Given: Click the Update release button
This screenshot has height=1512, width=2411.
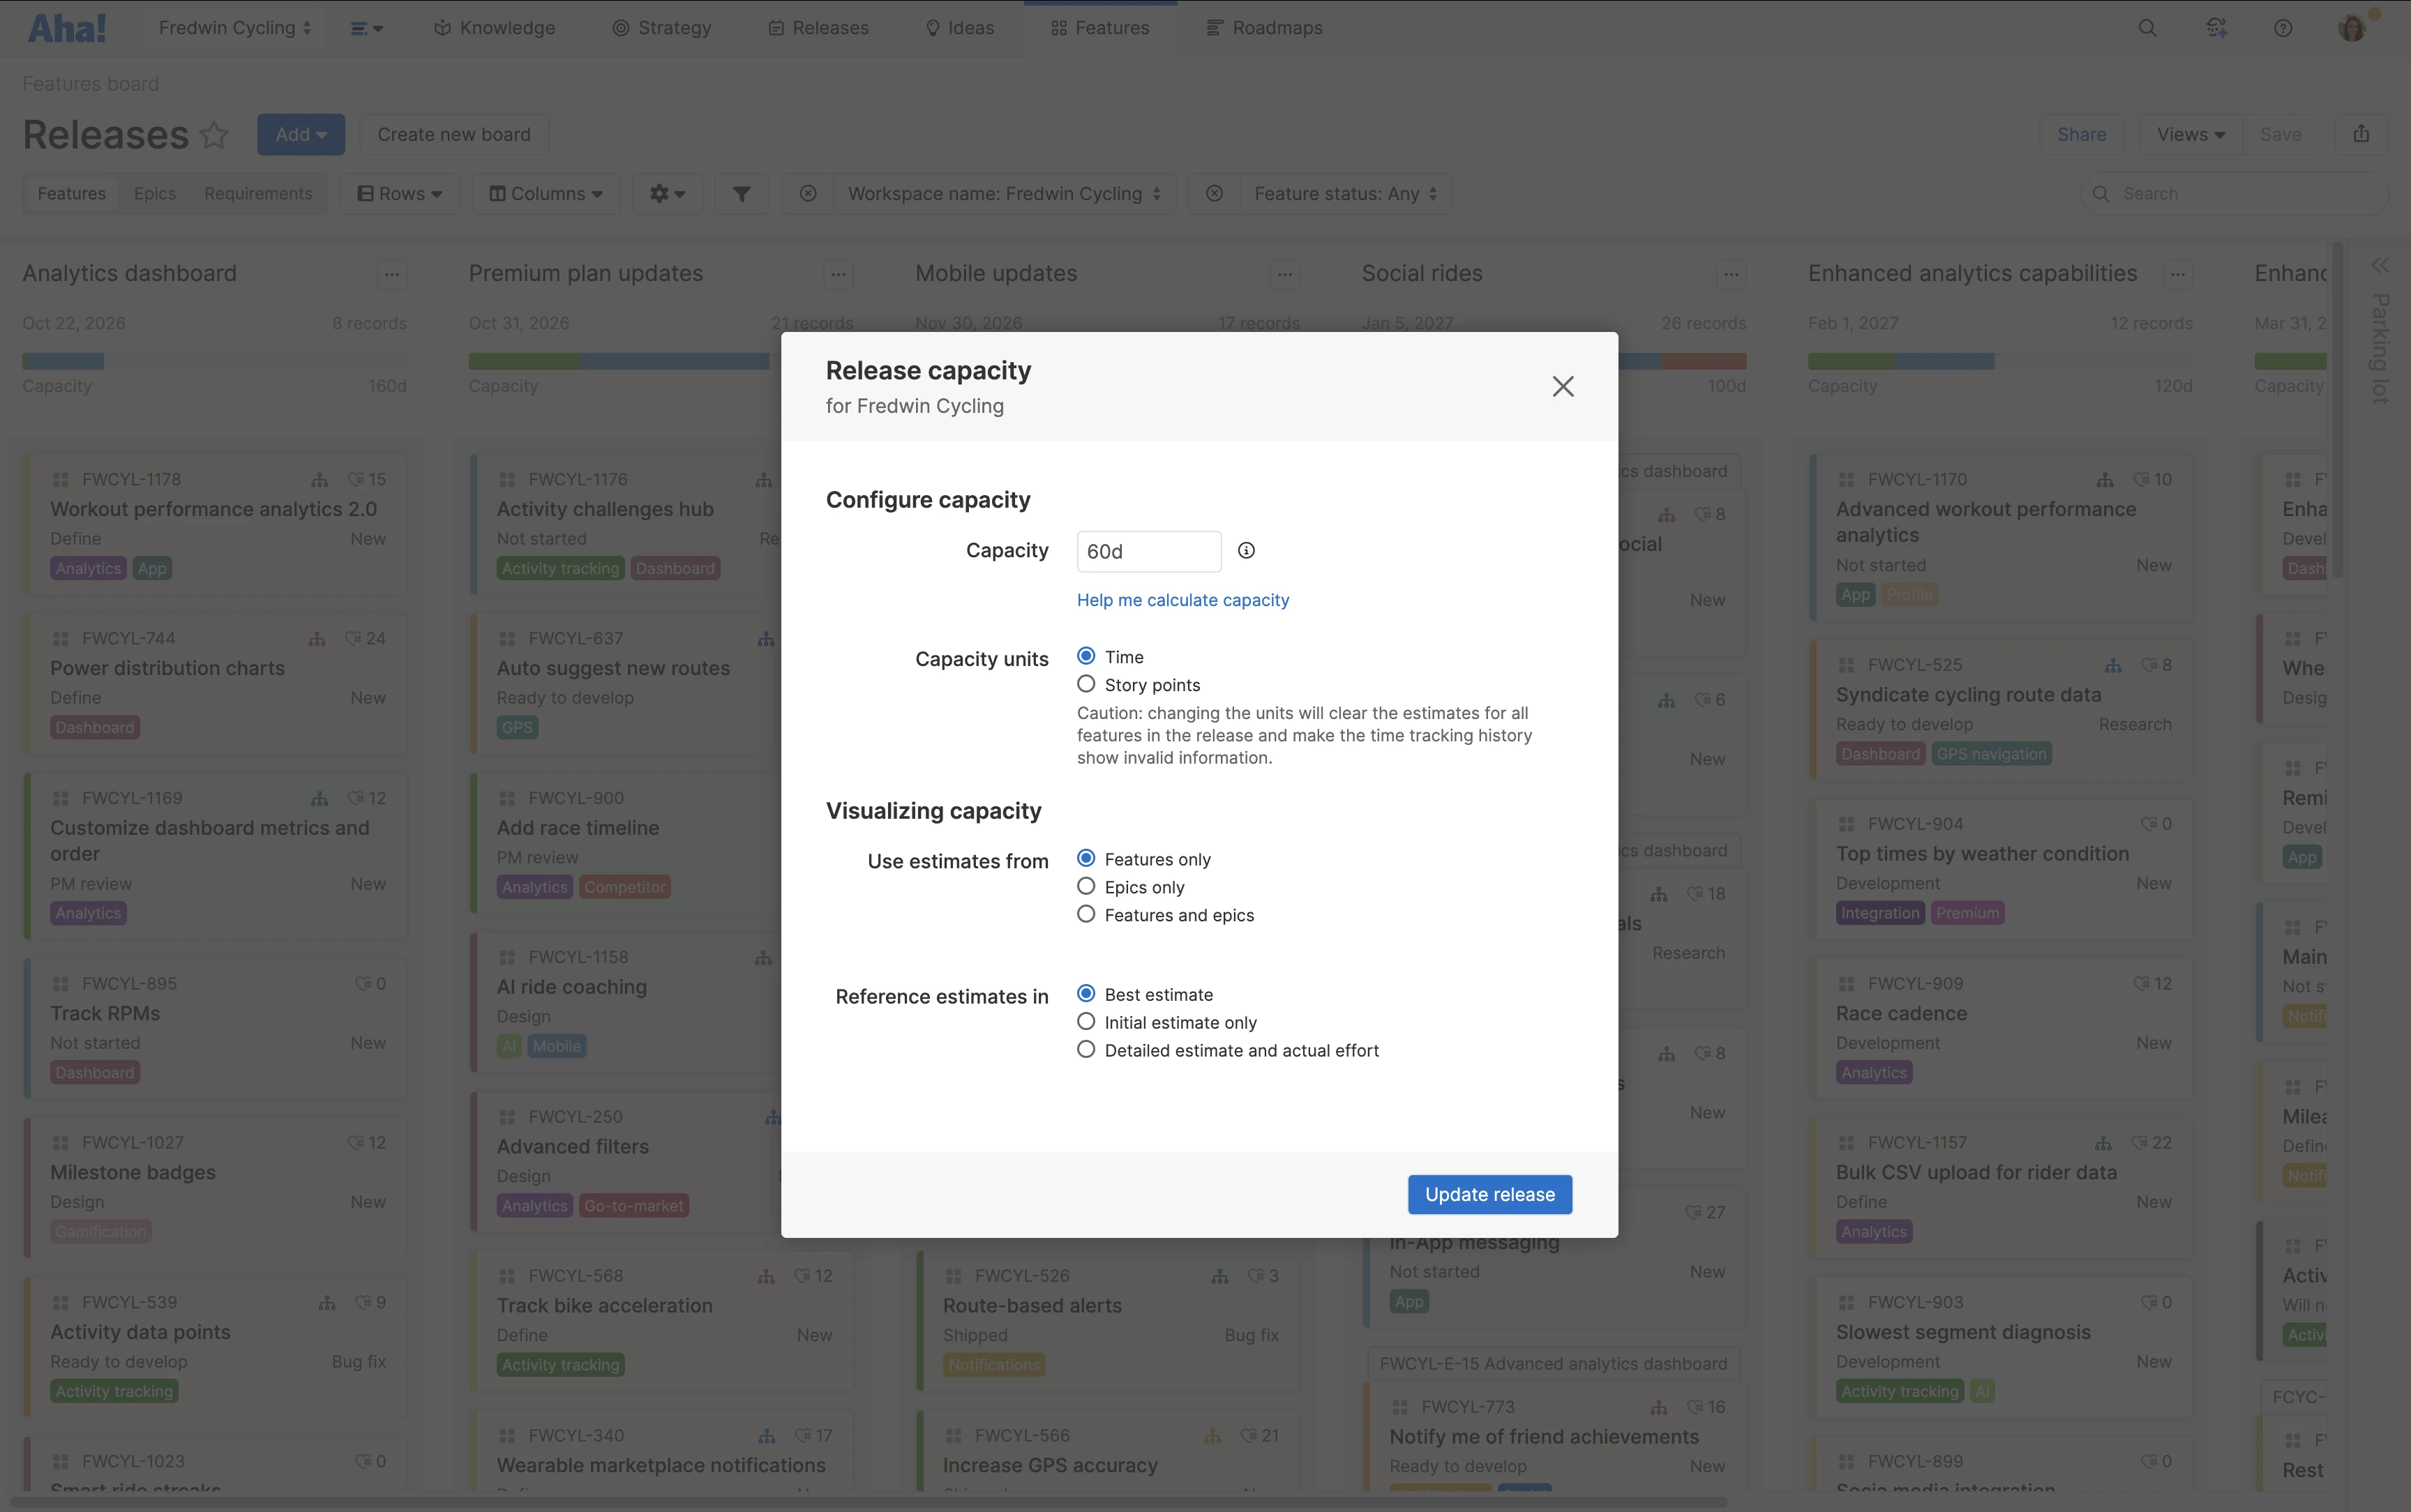Looking at the screenshot, I should (x=1490, y=1194).
